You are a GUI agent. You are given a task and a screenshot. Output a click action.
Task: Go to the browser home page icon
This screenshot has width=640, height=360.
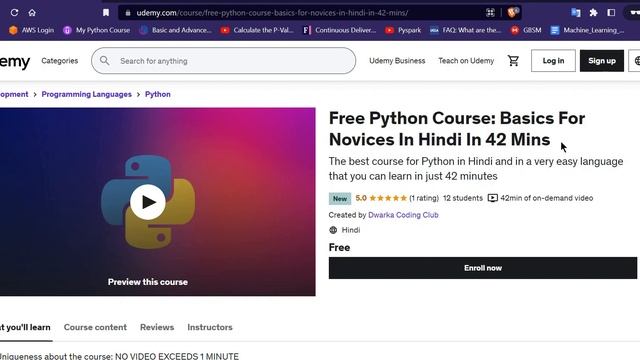click(32, 13)
